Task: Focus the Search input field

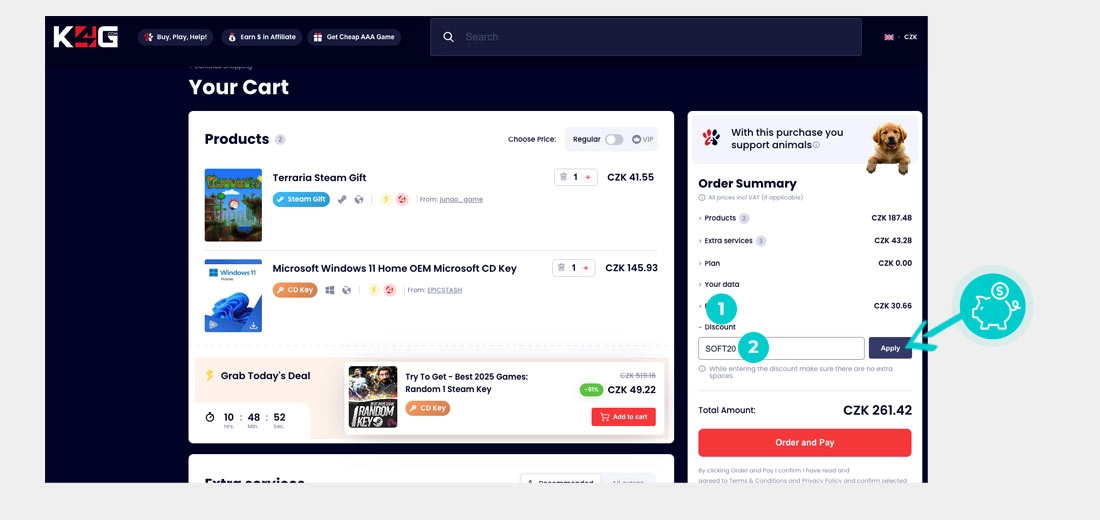Action: tap(645, 36)
